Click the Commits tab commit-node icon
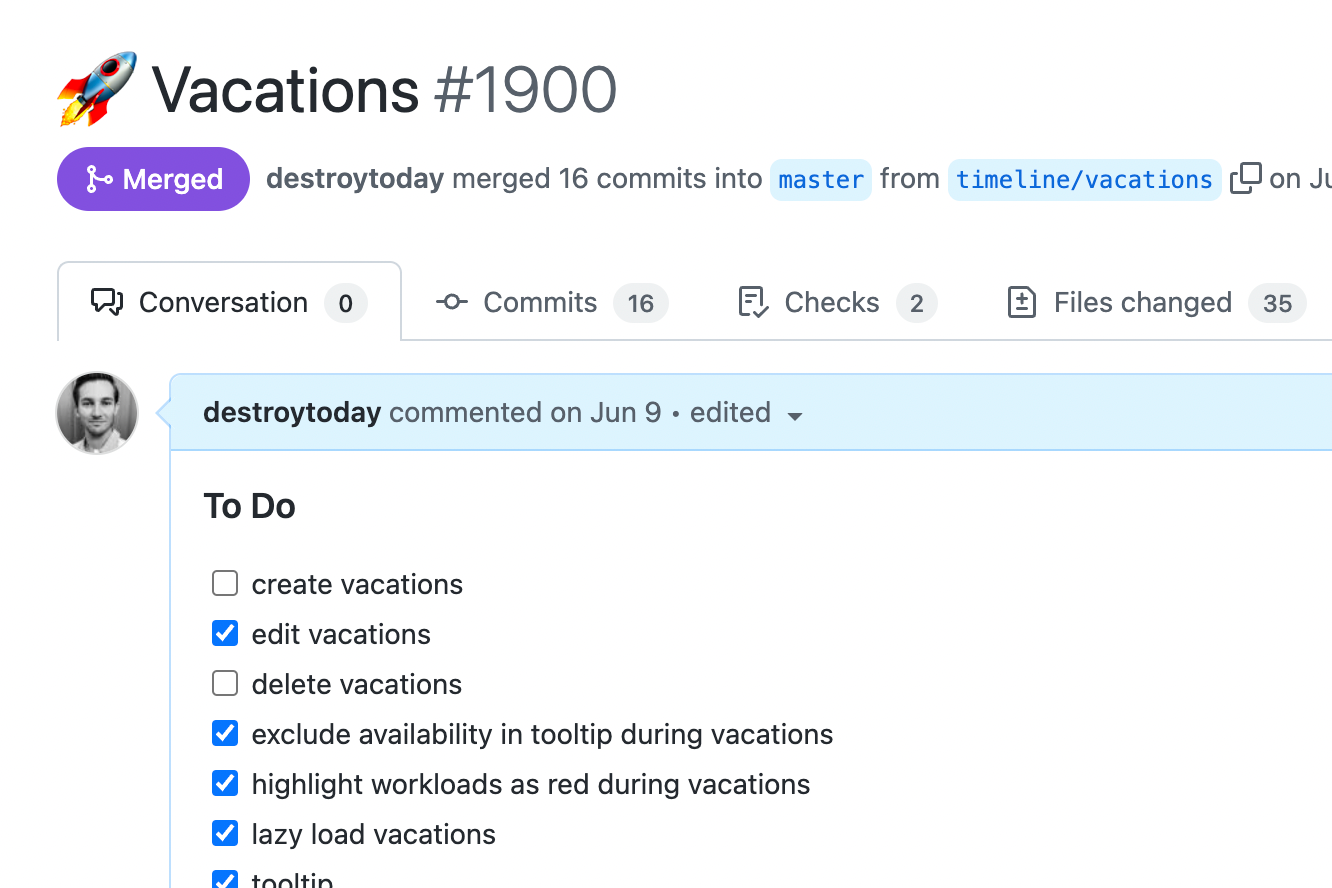The width and height of the screenshot is (1332, 888). pyautogui.click(x=452, y=302)
